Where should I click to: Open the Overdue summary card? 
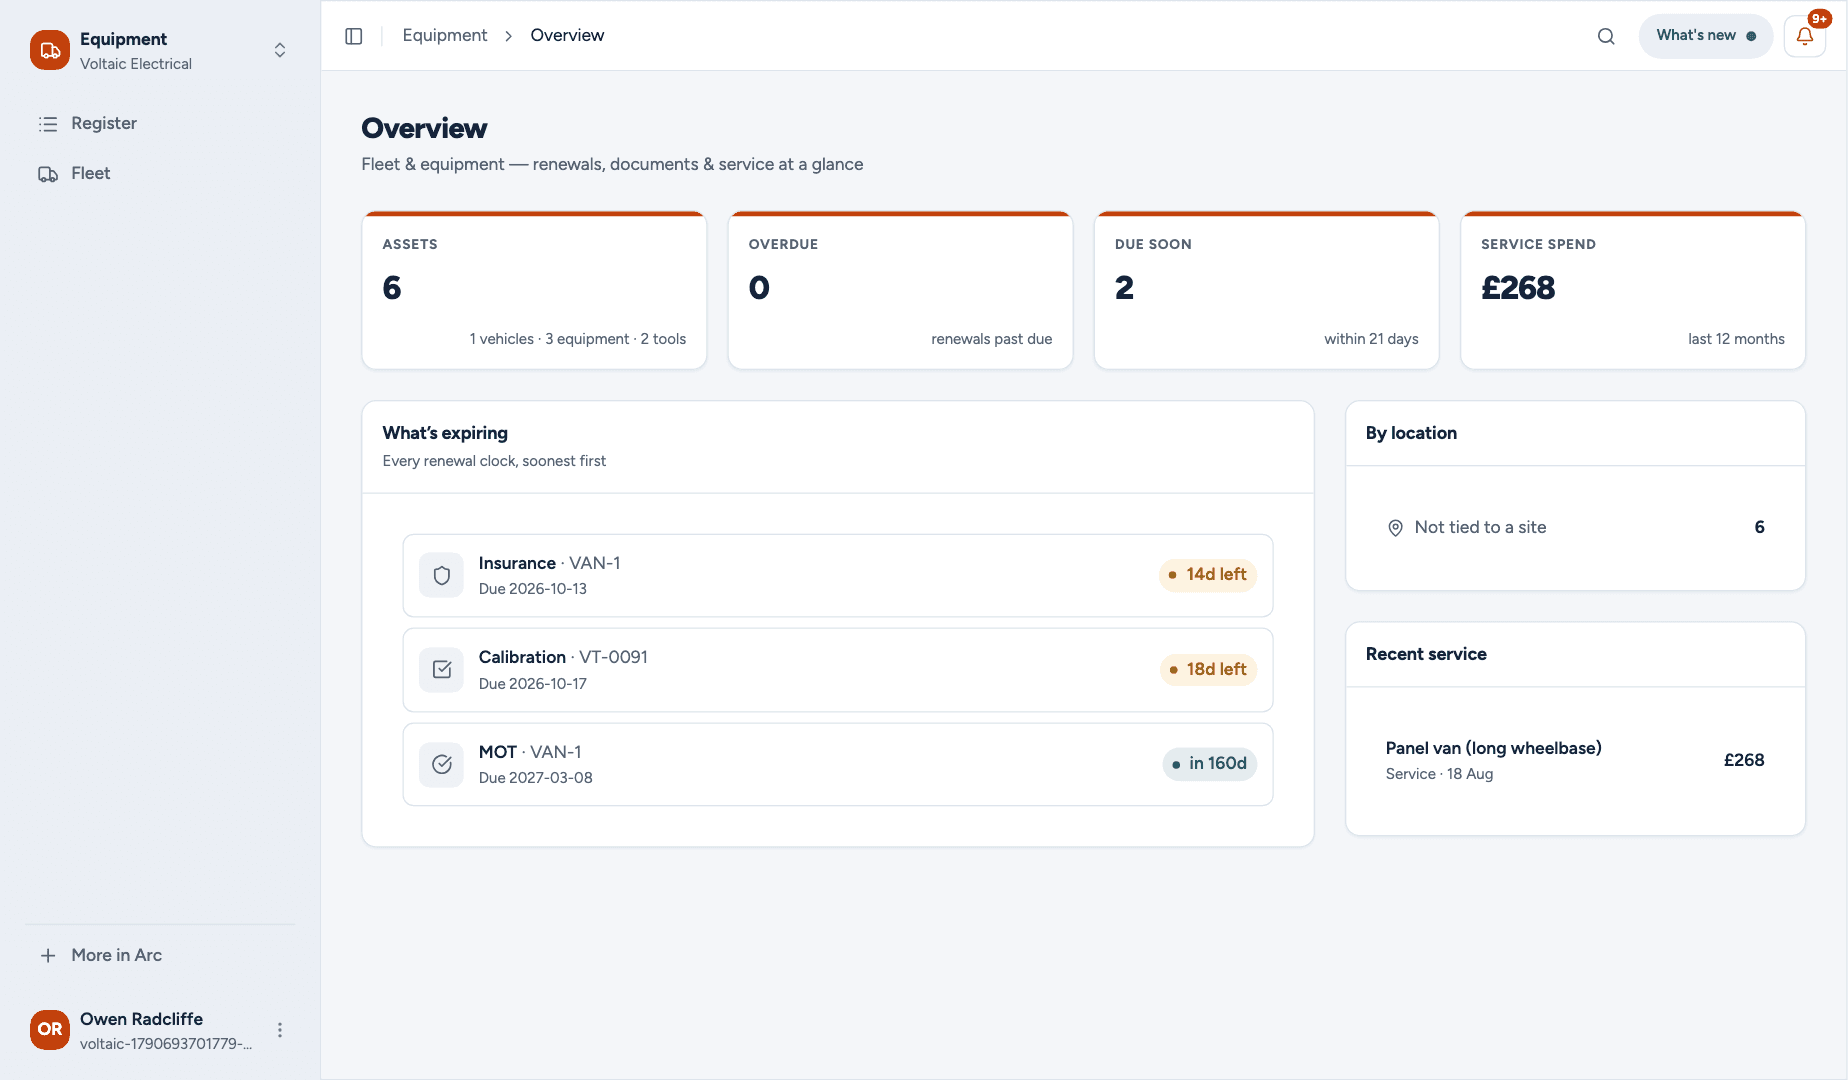tap(900, 290)
